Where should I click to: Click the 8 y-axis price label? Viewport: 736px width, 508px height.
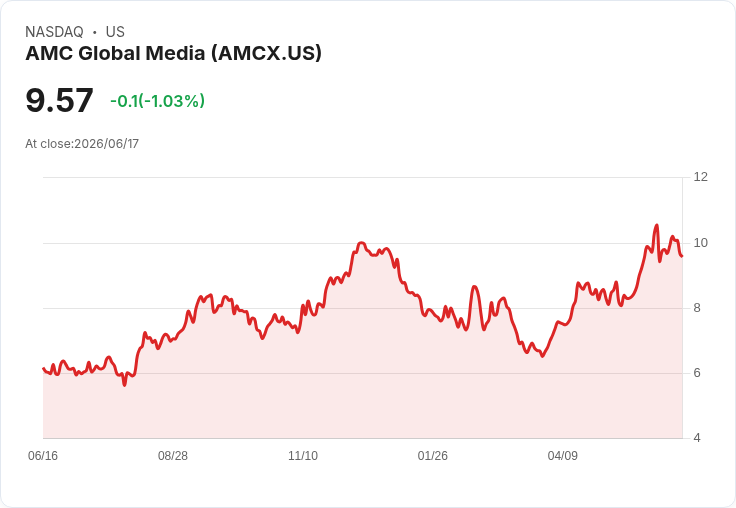click(697, 308)
